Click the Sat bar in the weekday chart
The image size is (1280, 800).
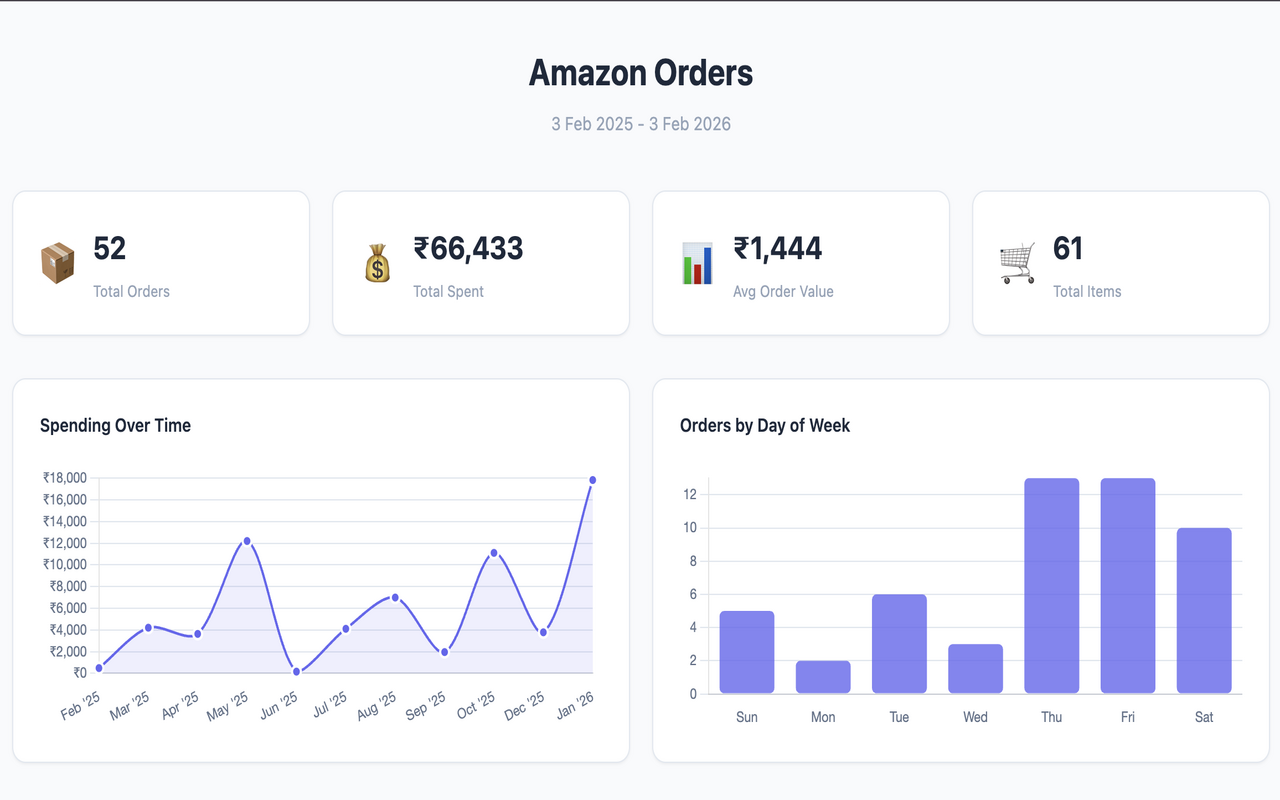click(1203, 610)
